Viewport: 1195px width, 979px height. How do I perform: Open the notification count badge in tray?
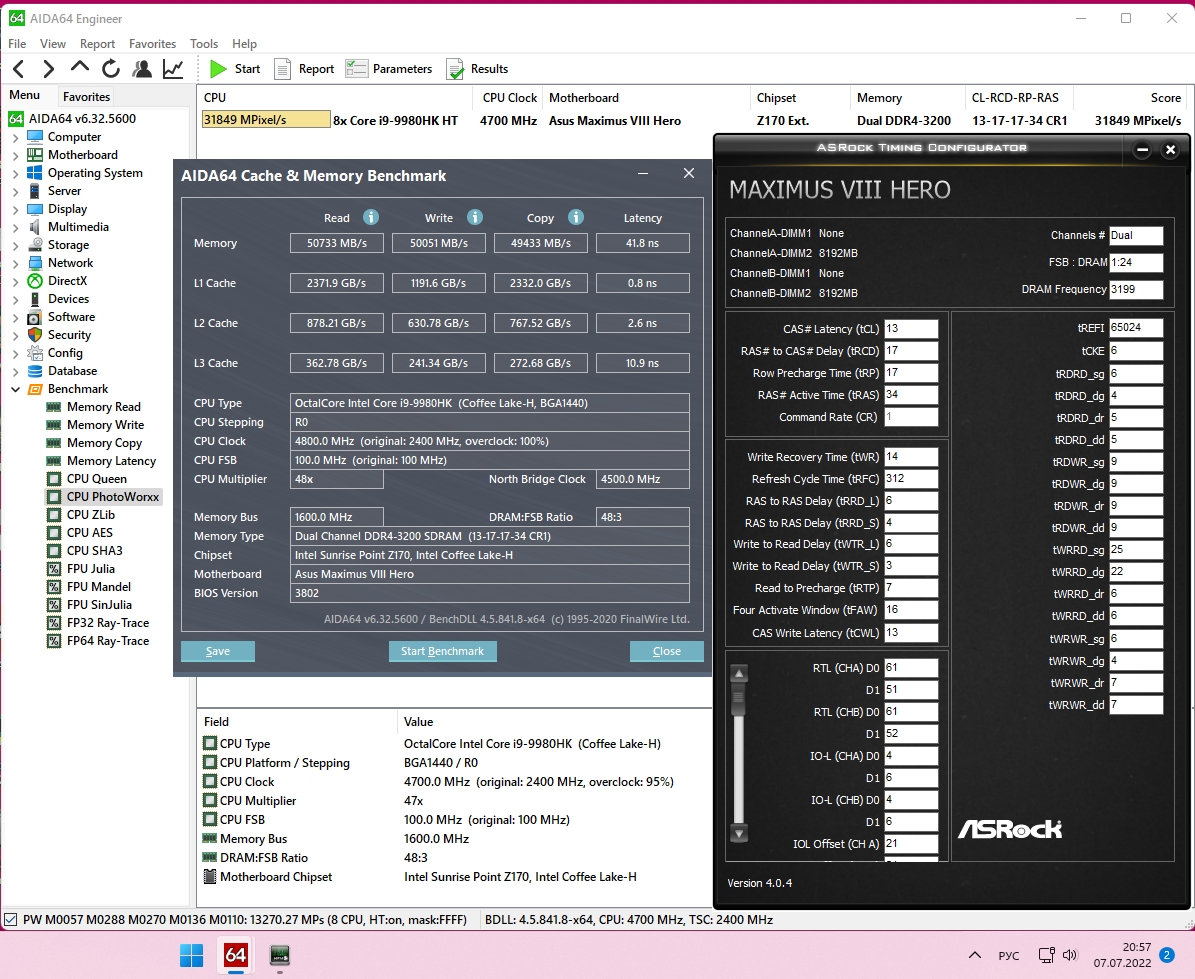click(x=1166, y=955)
